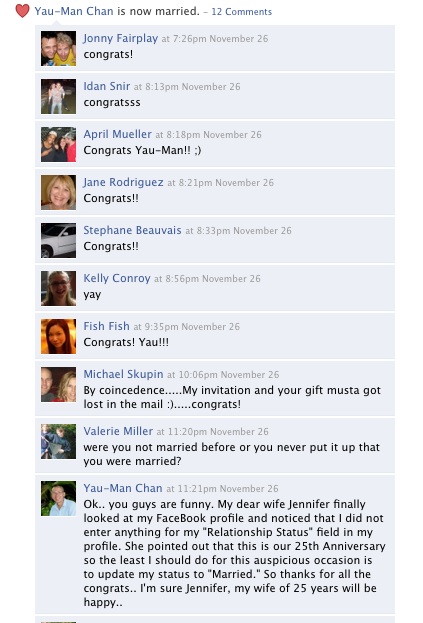The height and width of the screenshot is (623, 423).
Task: Open Valerie Miller's profile photo
Action: pyautogui.click(x=58, y=441)
